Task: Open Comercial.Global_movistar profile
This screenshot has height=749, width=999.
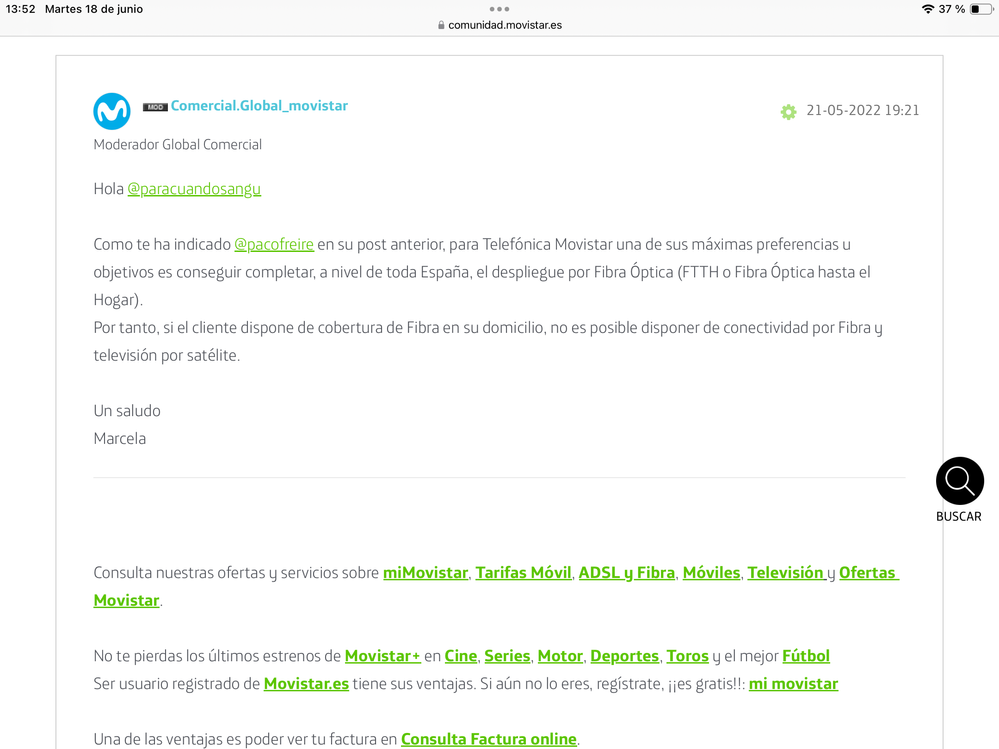Action: 259,106
